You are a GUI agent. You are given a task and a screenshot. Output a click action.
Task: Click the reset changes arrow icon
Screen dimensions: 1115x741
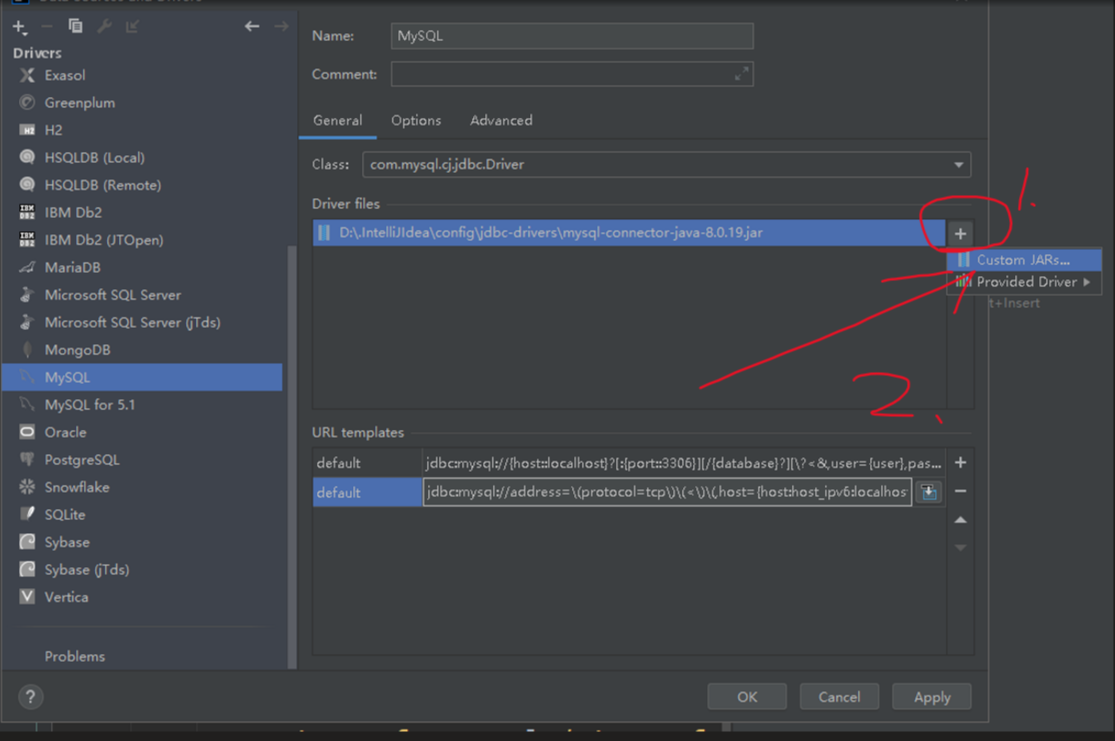pos(132,27)
